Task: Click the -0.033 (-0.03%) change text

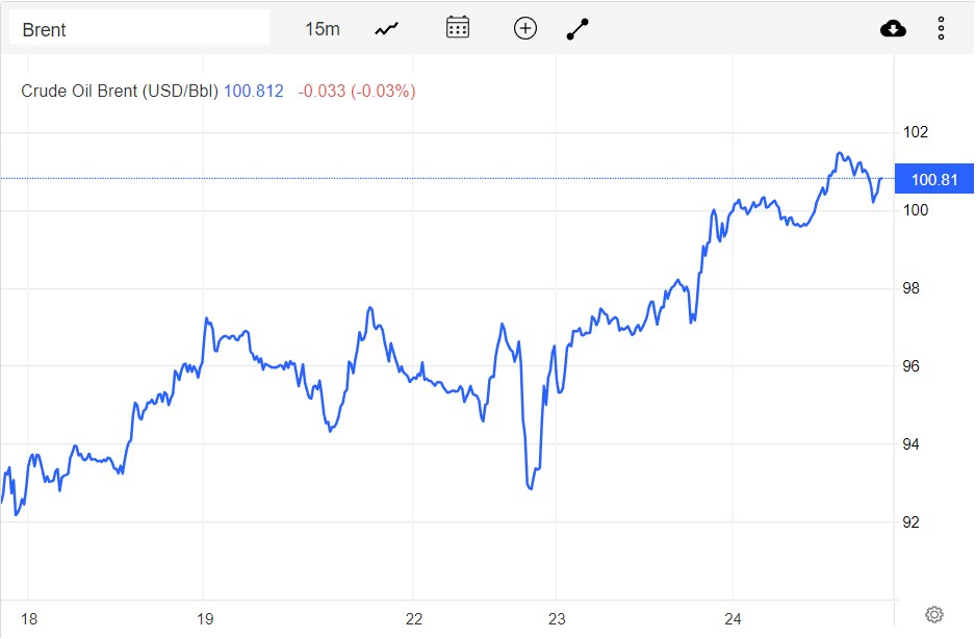Action: tap(356, 91)
